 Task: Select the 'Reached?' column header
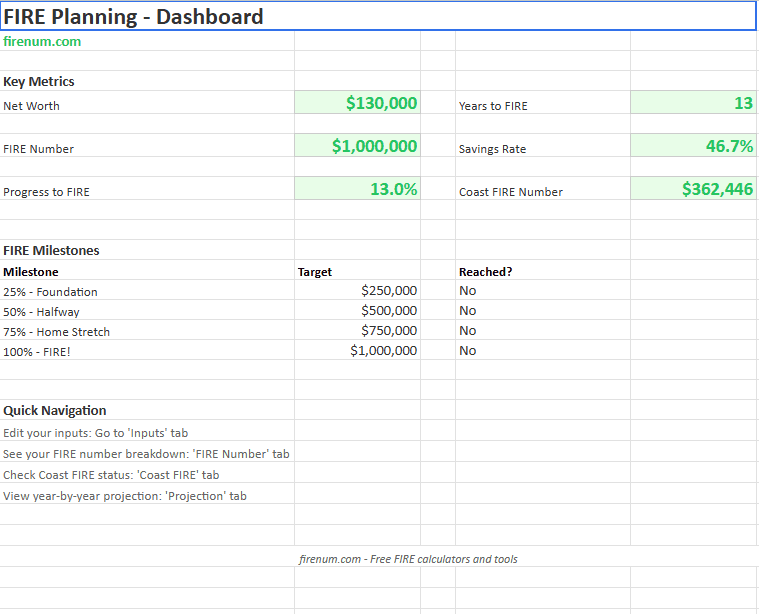[x=485, y=272]
